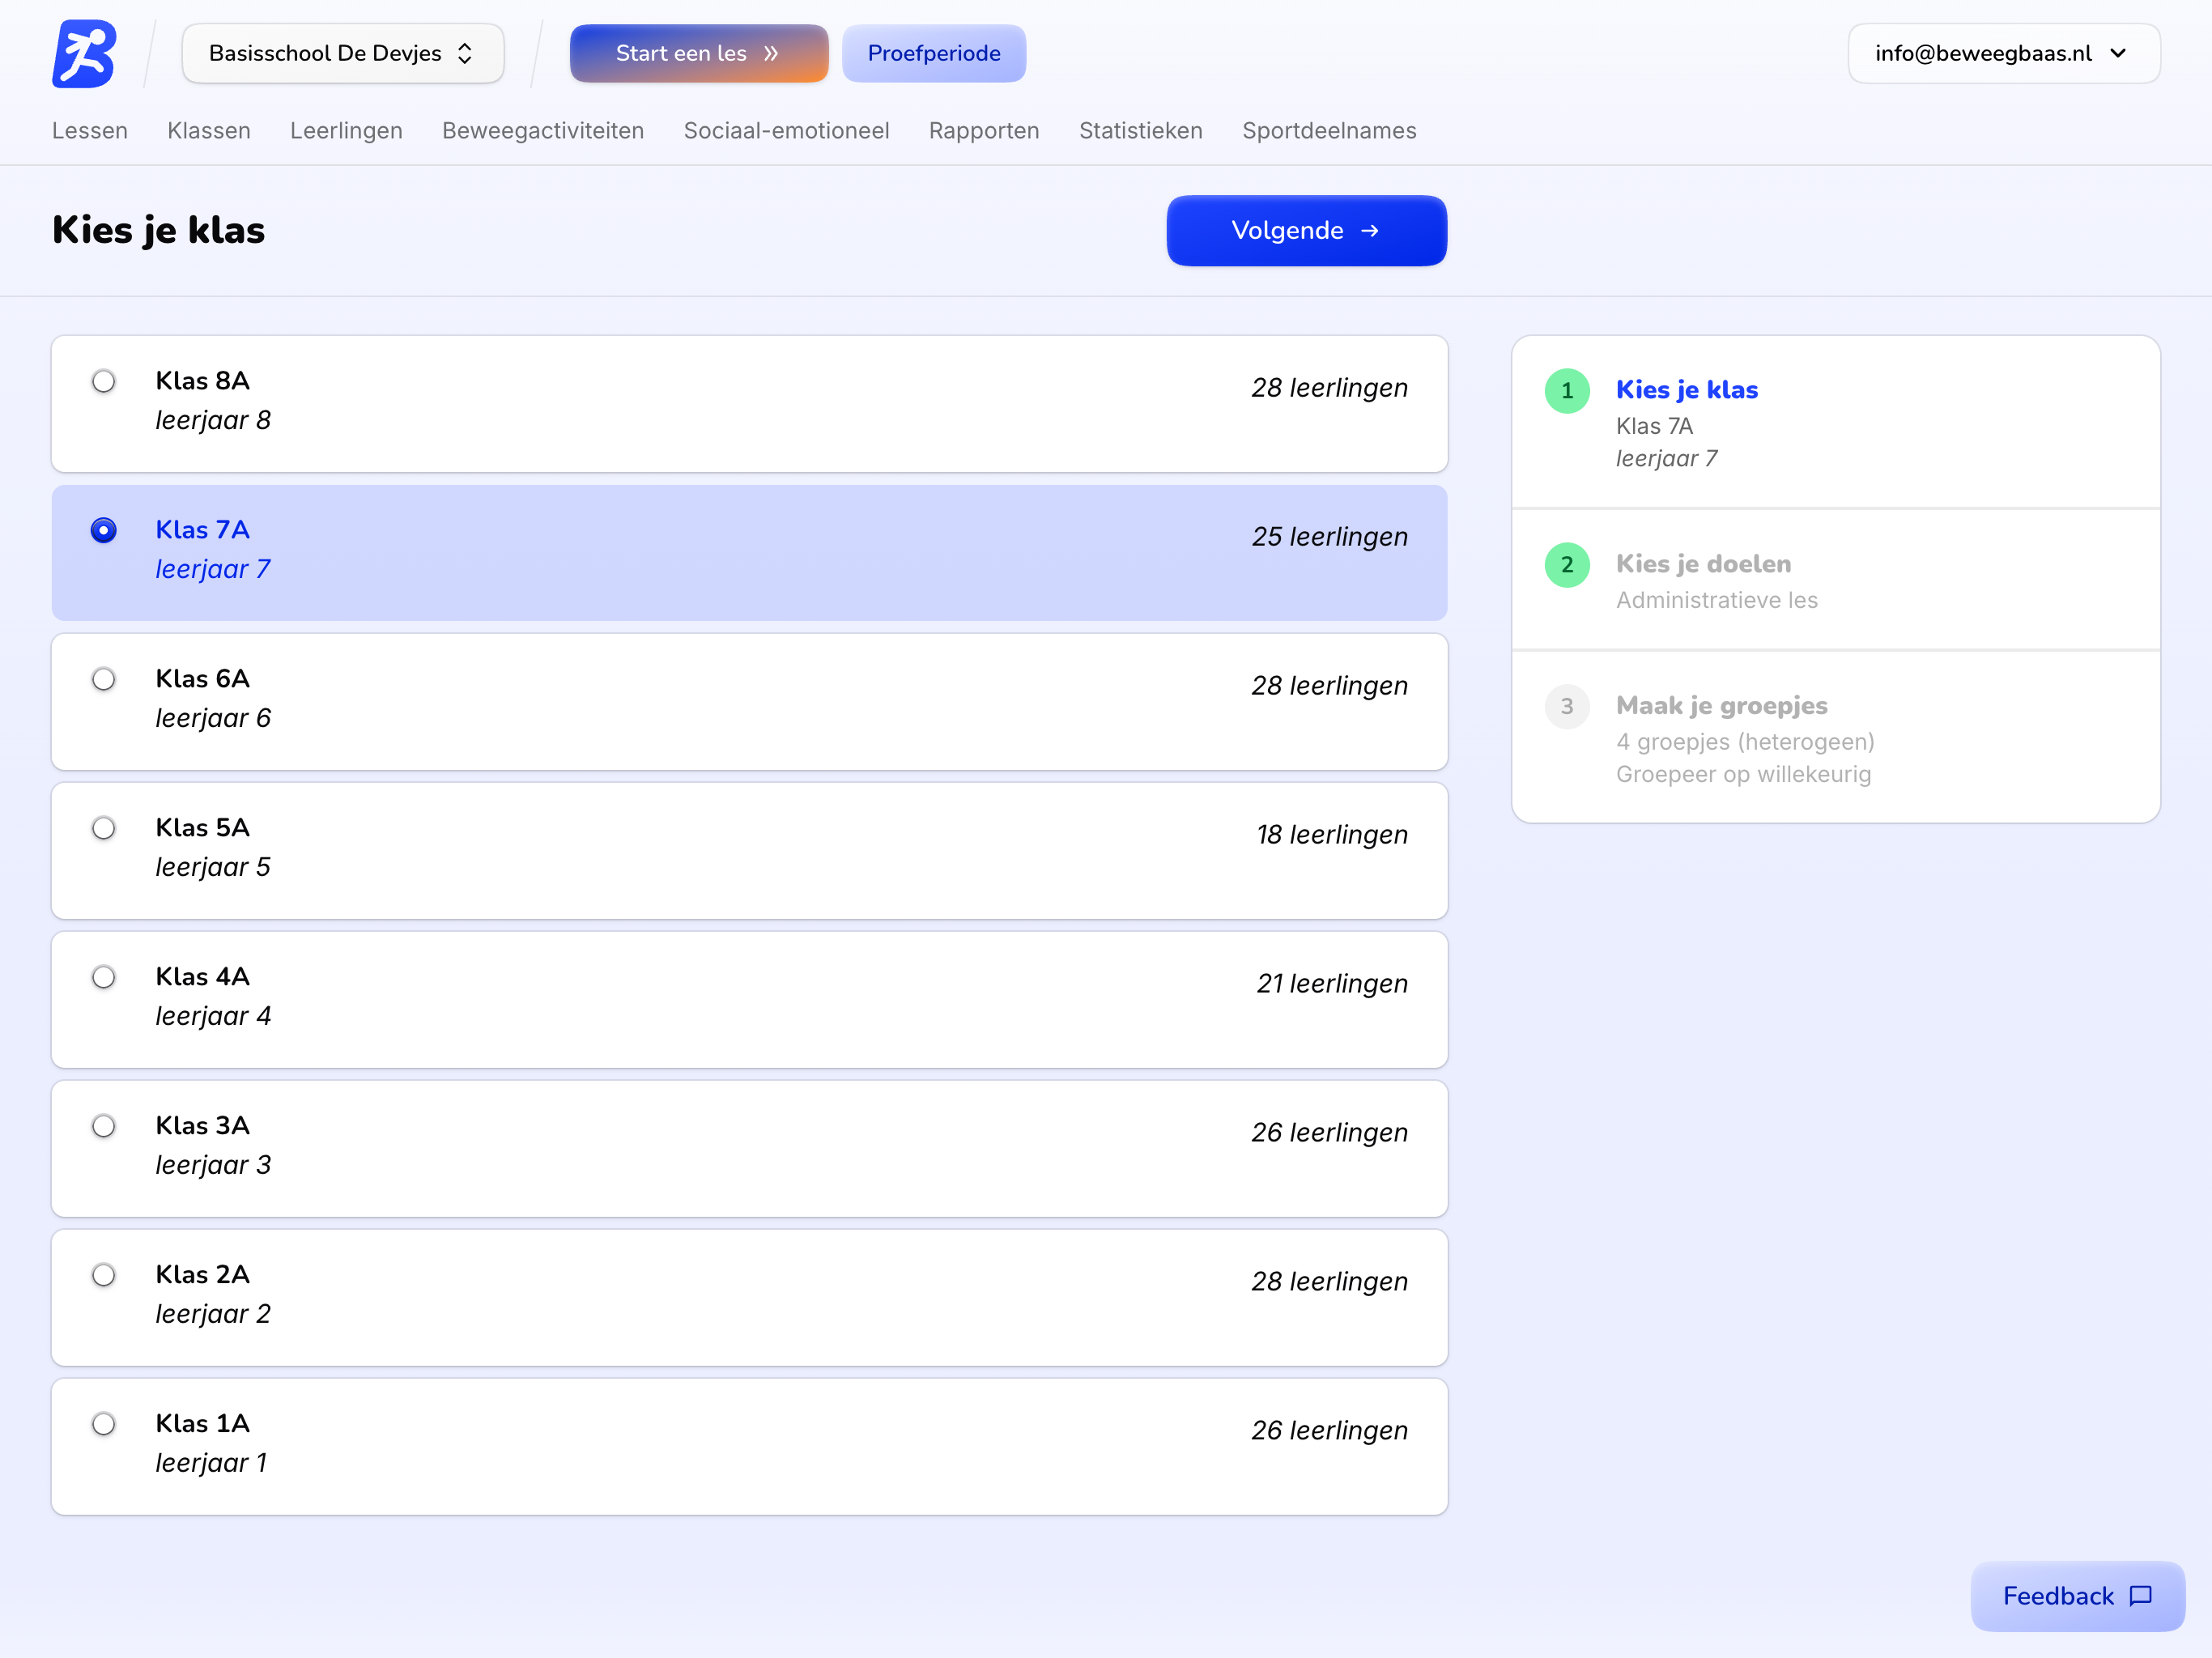The width and height of the screenshot is (2212, 1658).
Task: Expand the info@beweegbaas.nl account menu
Action: [x=2002, y=54]
